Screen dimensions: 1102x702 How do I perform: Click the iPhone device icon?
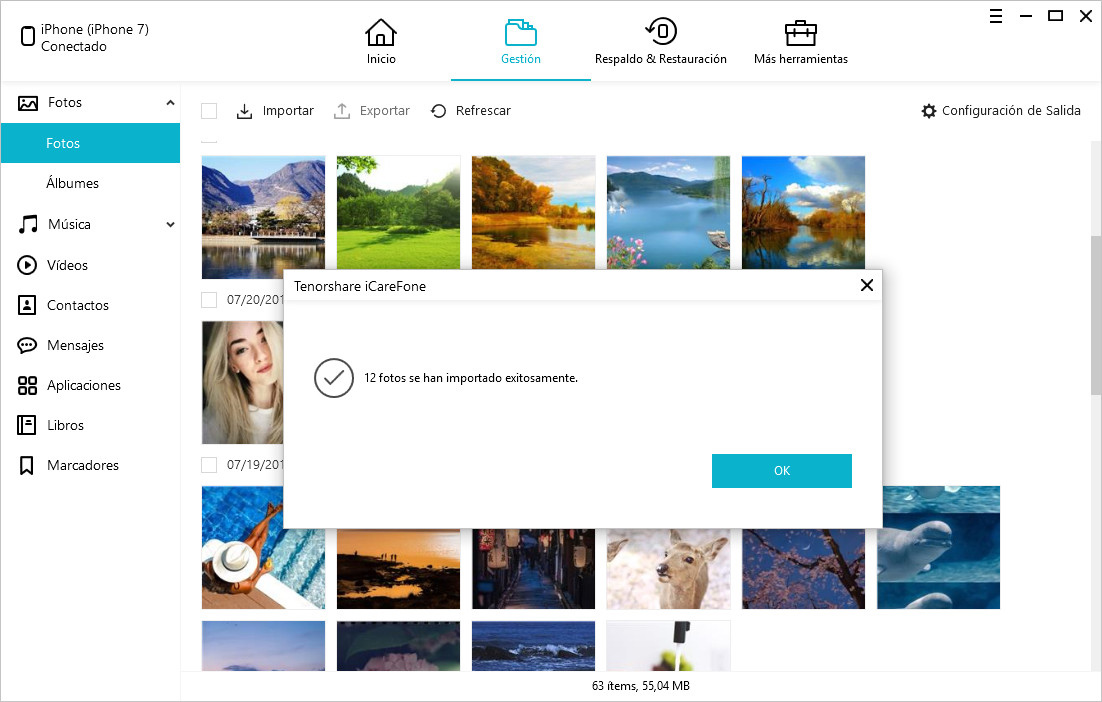tap(27, 36)
